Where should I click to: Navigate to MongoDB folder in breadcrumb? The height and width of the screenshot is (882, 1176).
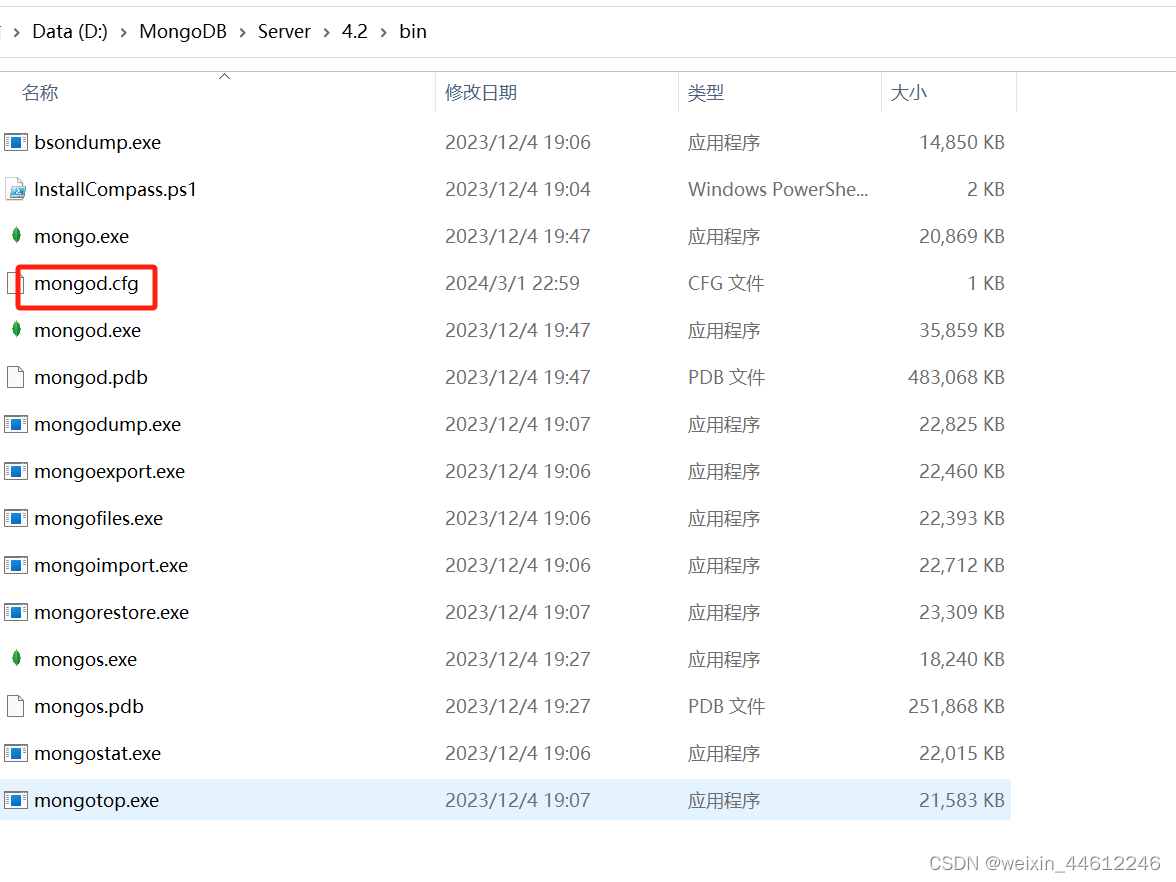tap(183, 32)
